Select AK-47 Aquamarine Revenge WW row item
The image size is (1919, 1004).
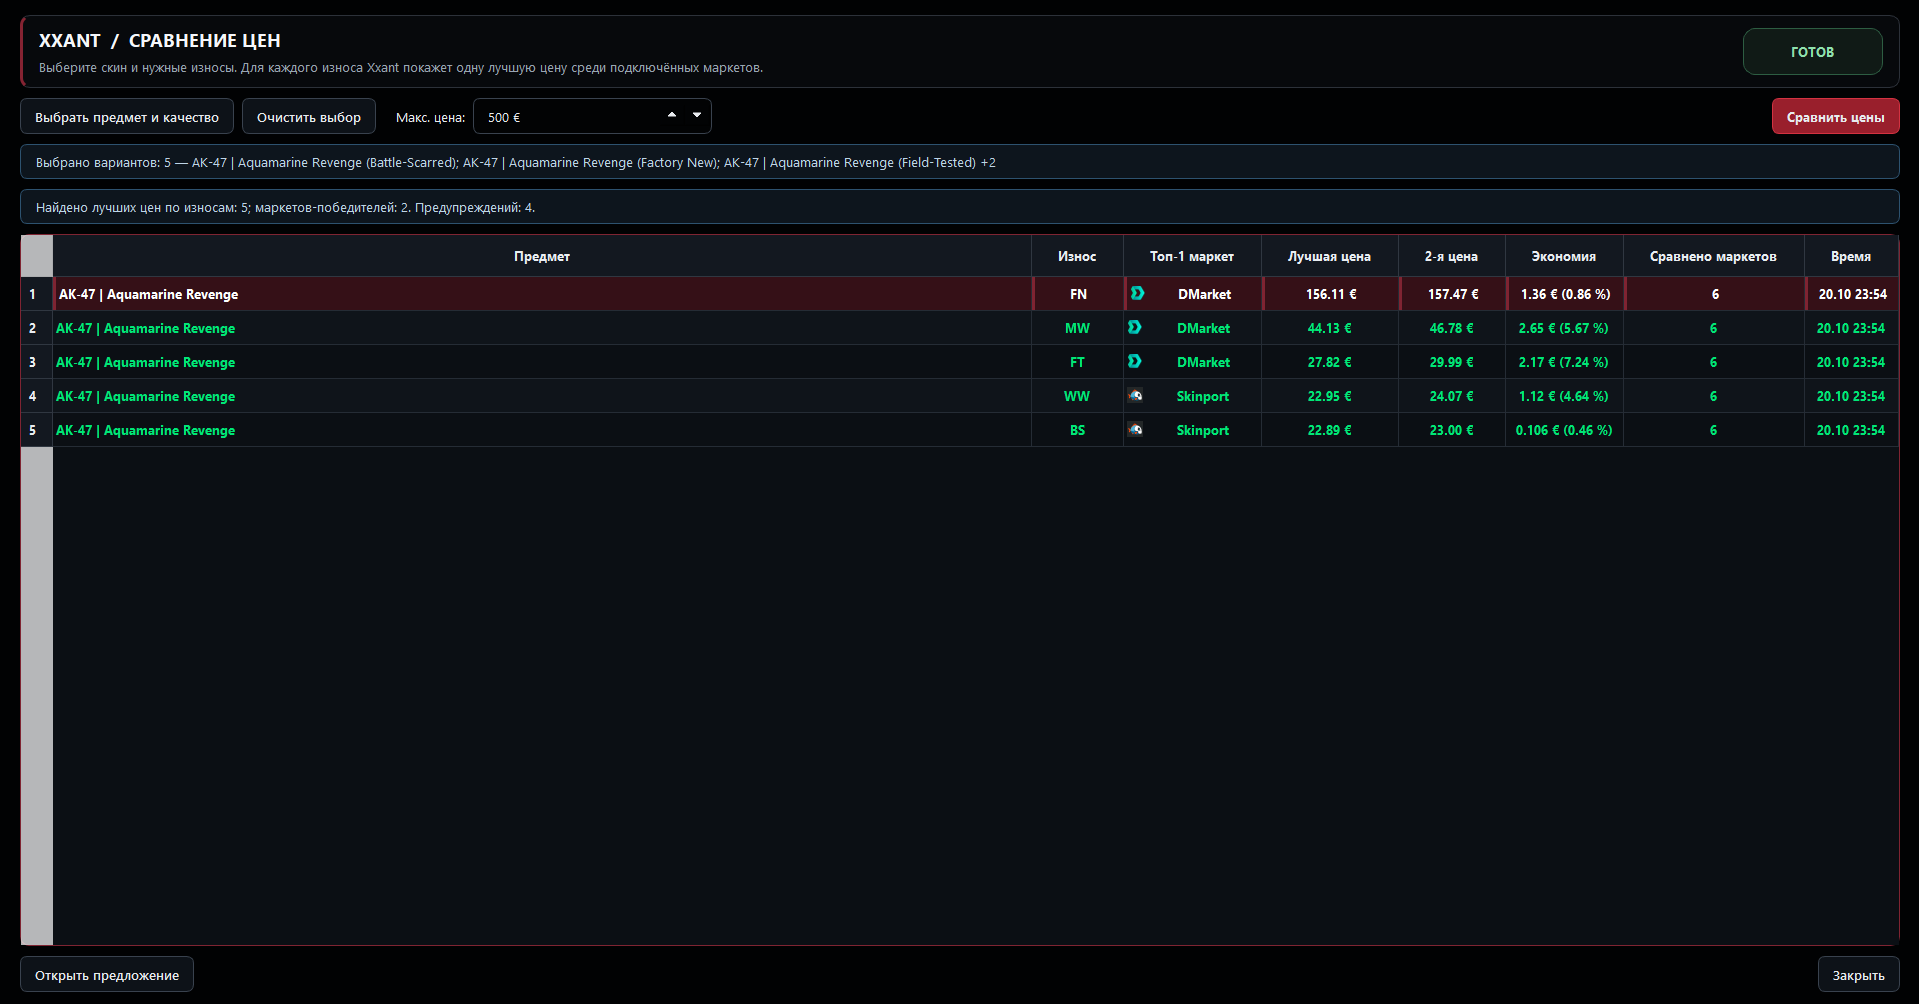click(x=542, y=396)
